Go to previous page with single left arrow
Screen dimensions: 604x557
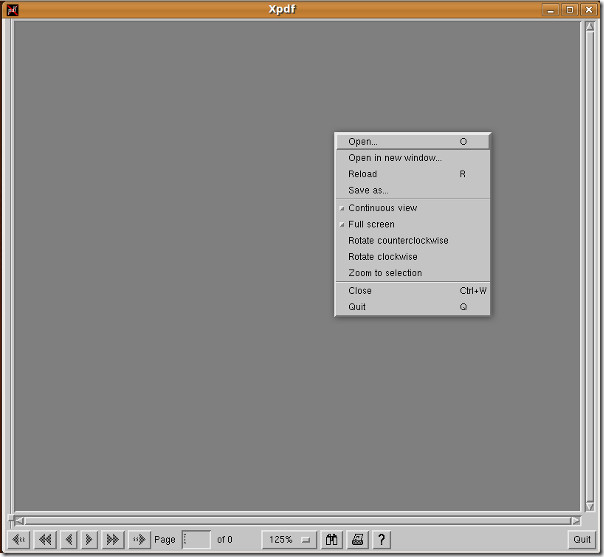[x=69, y=540]
